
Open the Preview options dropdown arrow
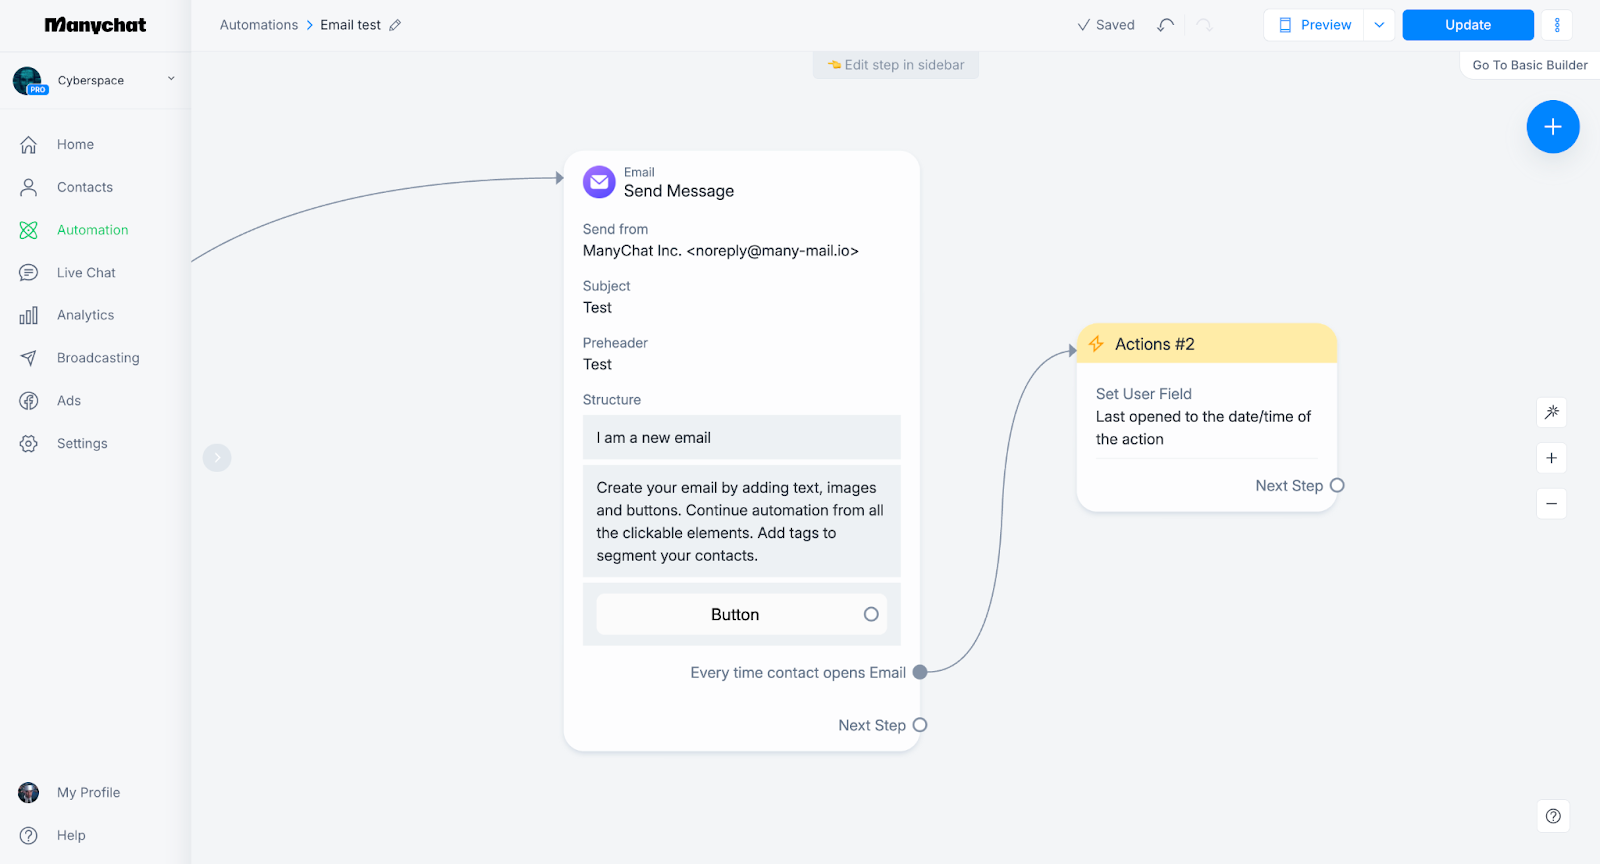(x=1379, y=25)
